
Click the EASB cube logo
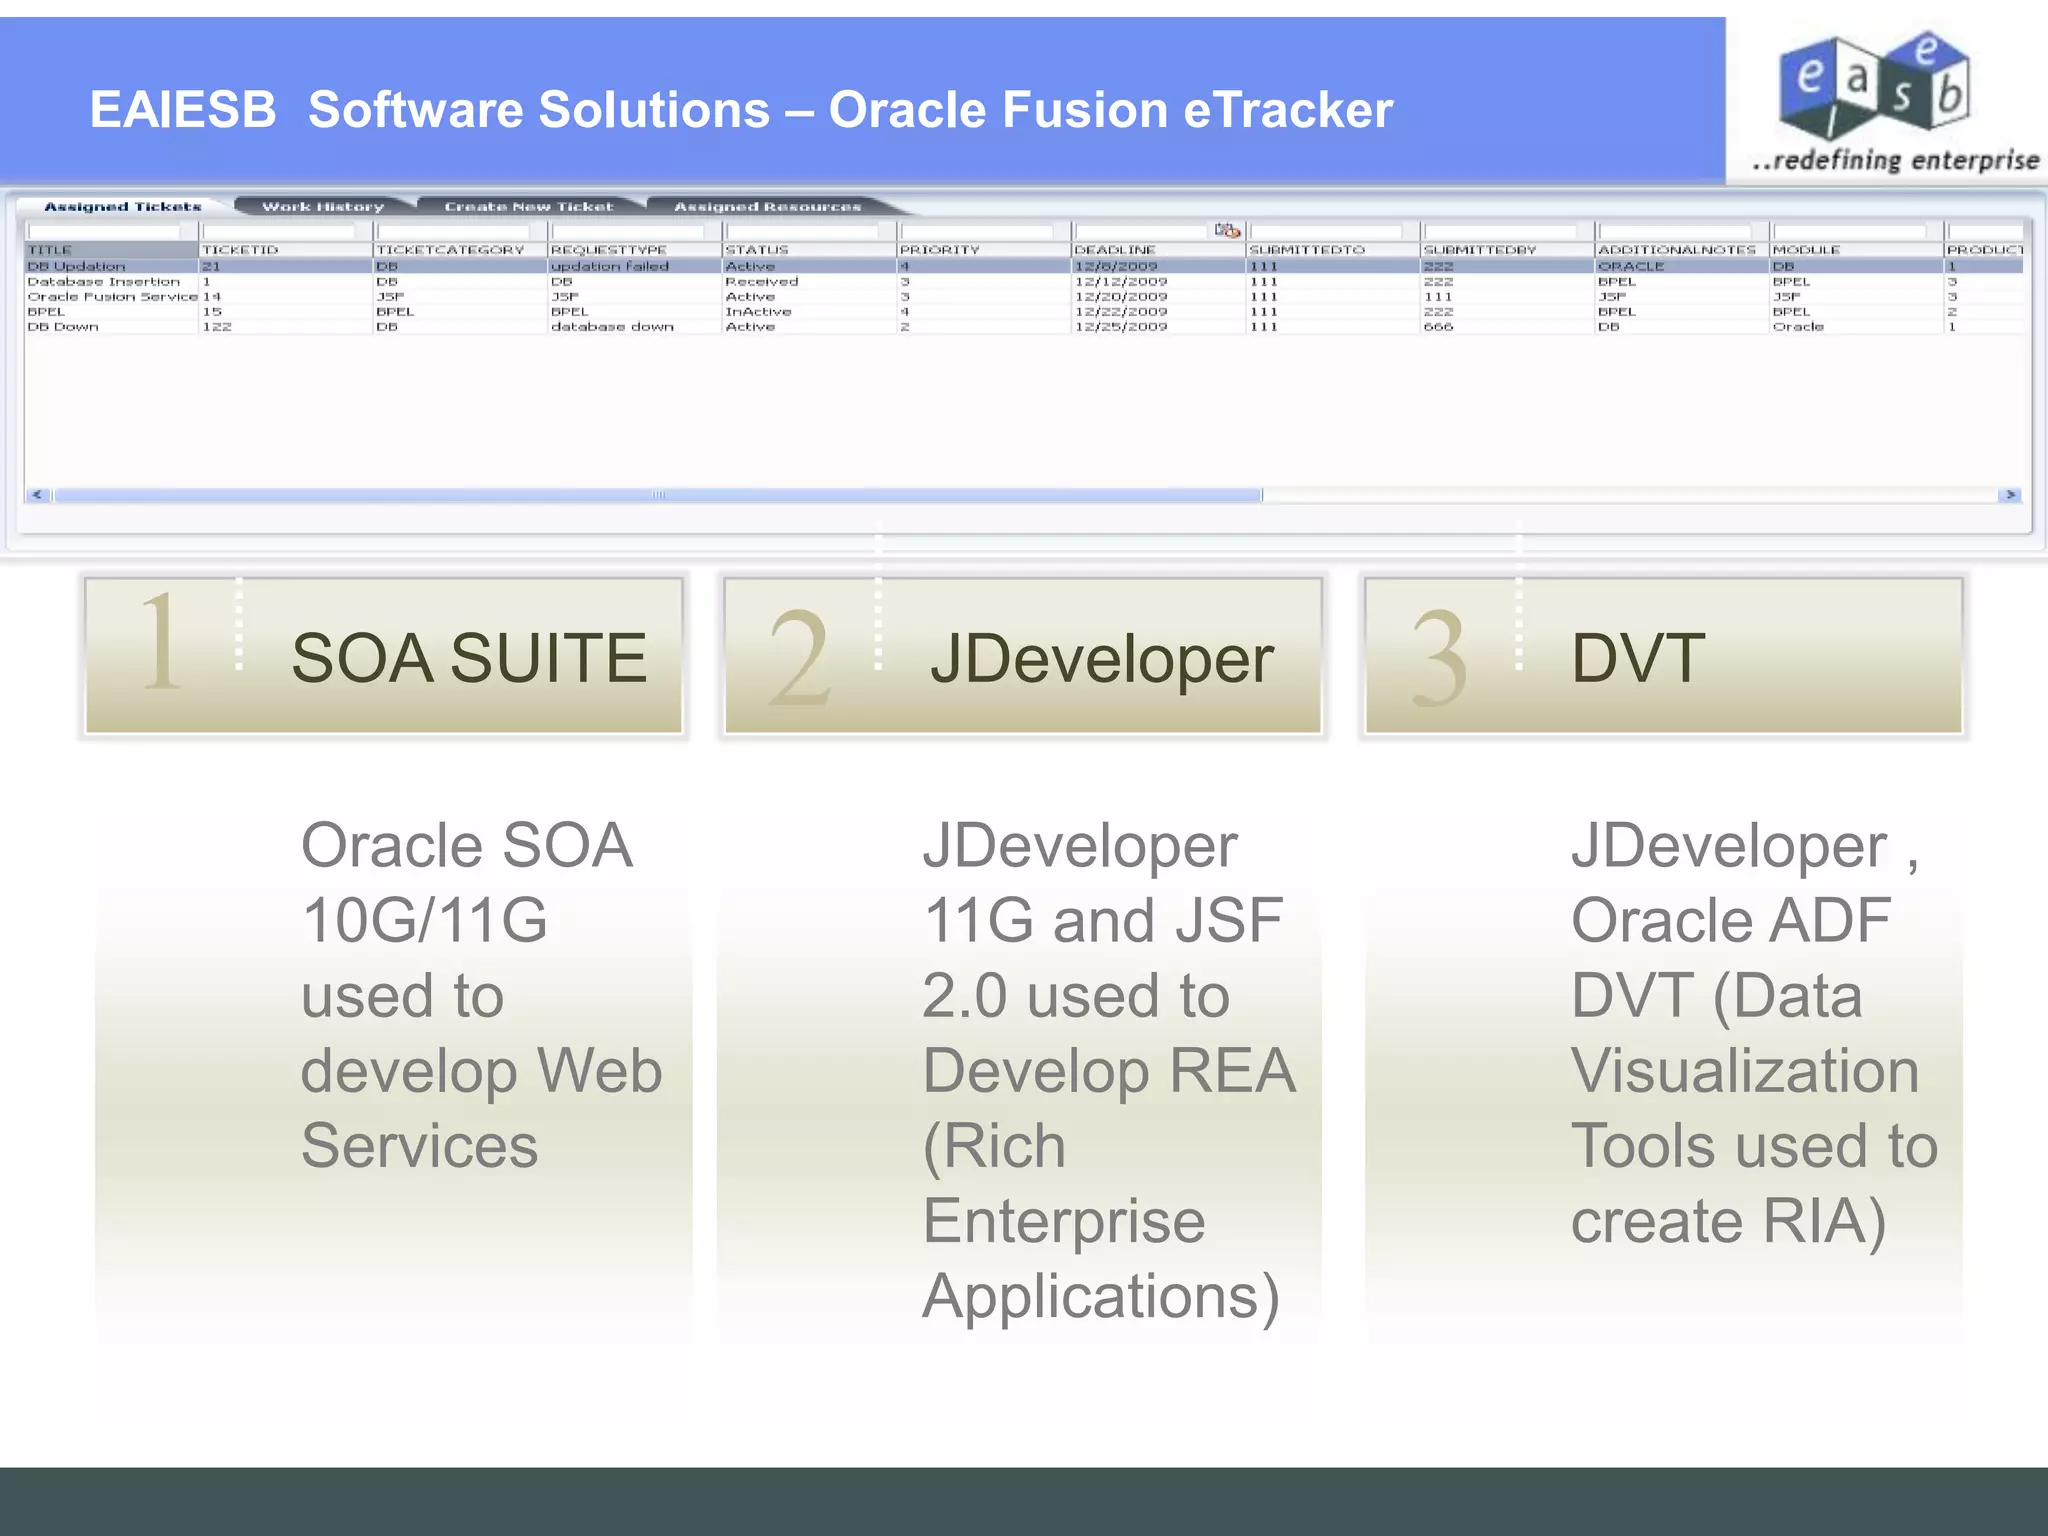tap(1874, 87)
